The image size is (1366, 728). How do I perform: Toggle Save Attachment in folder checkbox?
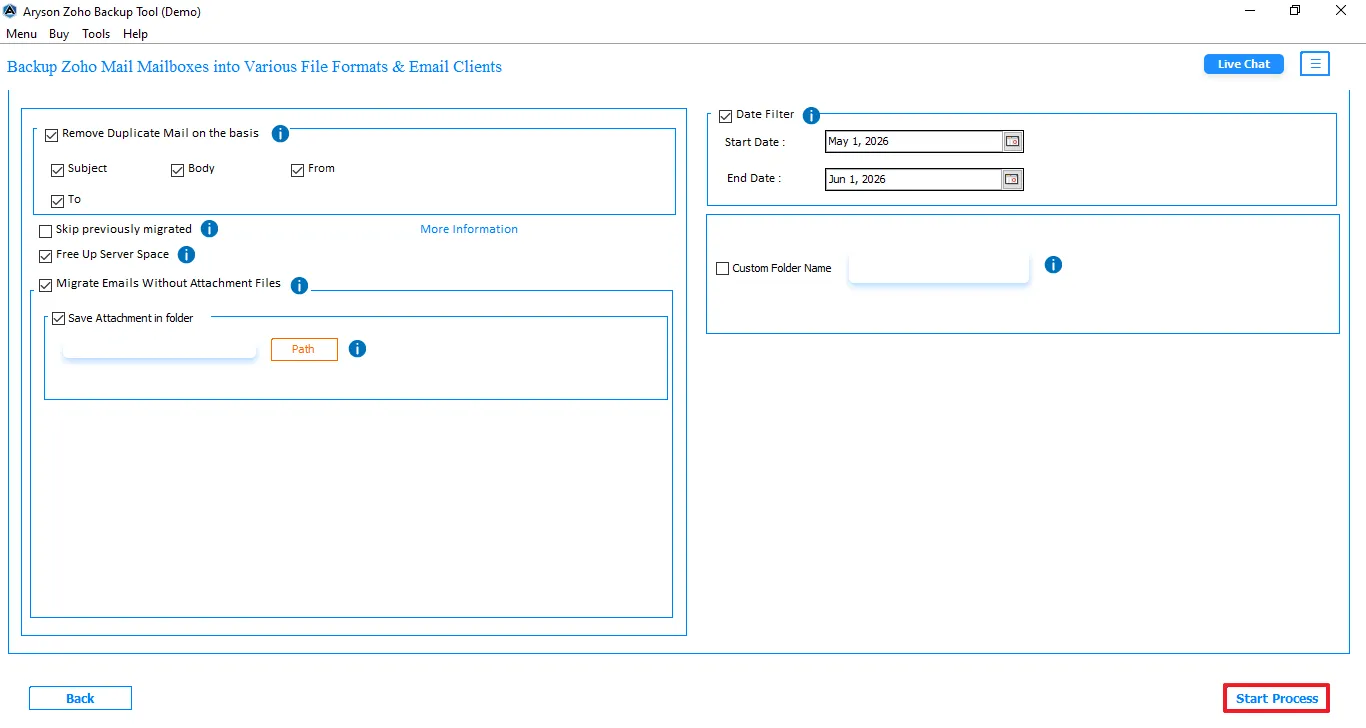point(58,319)
